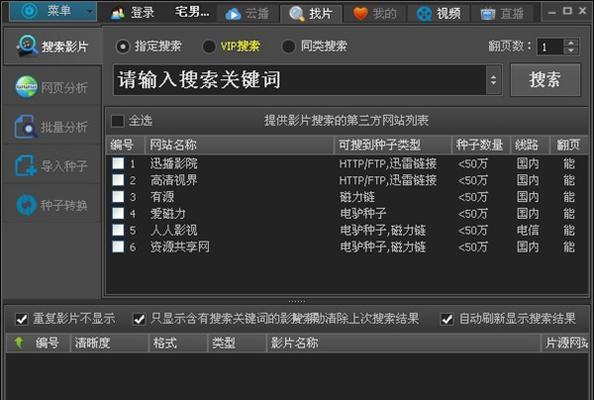Select the VIP搜索 radio option
The height and width of the screenshot is (400, 594).
coord(209,47)
